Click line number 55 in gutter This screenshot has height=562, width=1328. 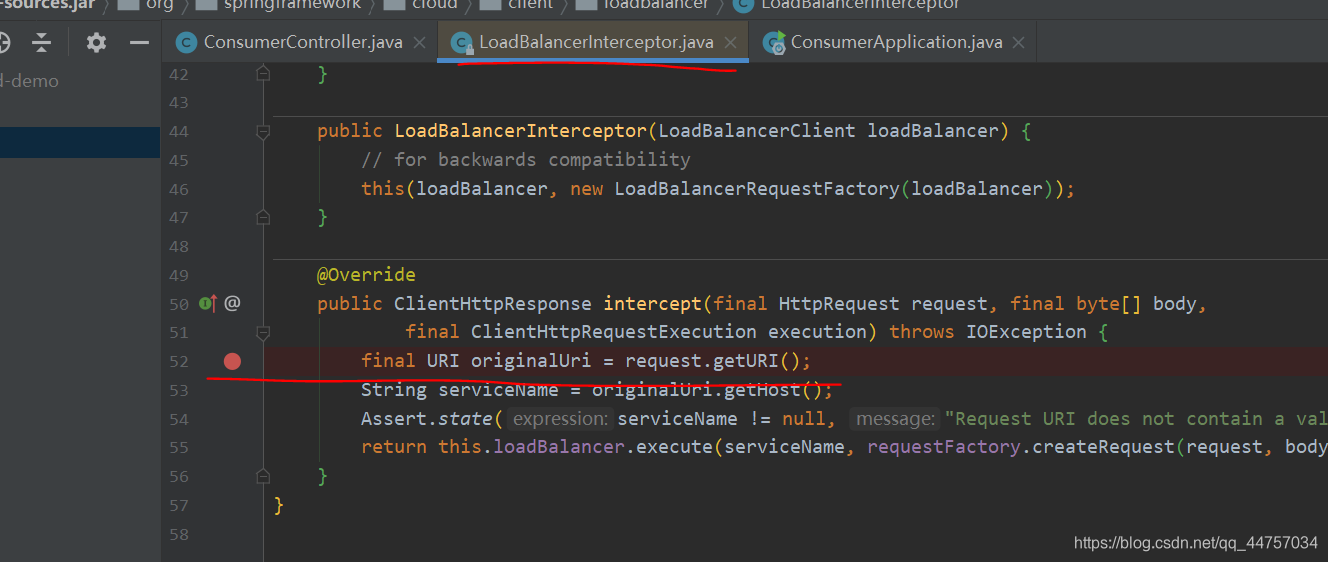178,448
